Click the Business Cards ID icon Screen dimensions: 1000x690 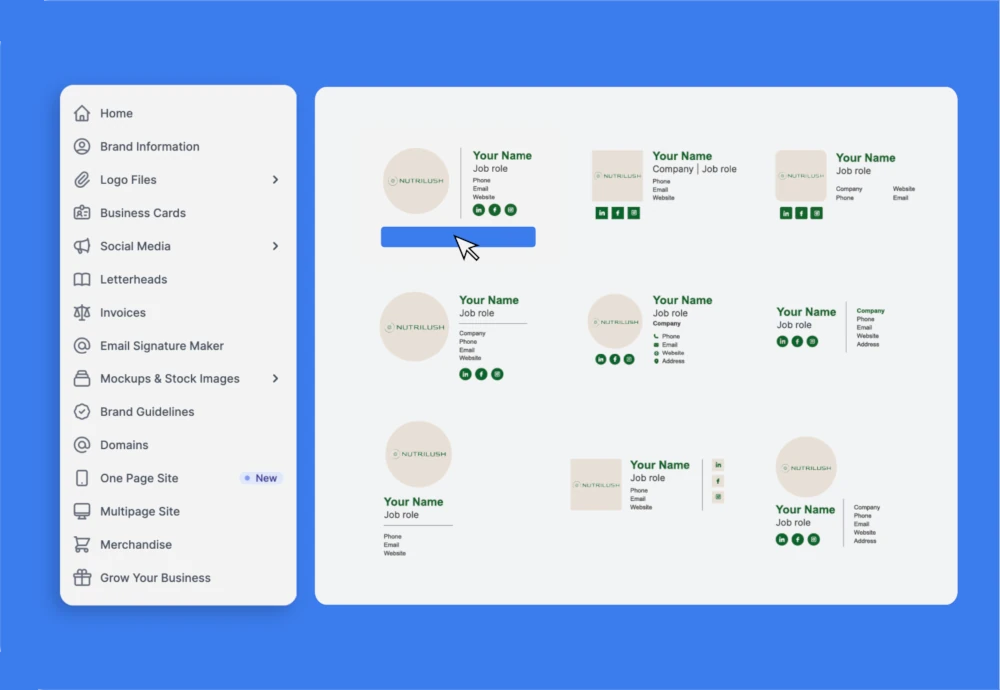(x=82, y=213)
